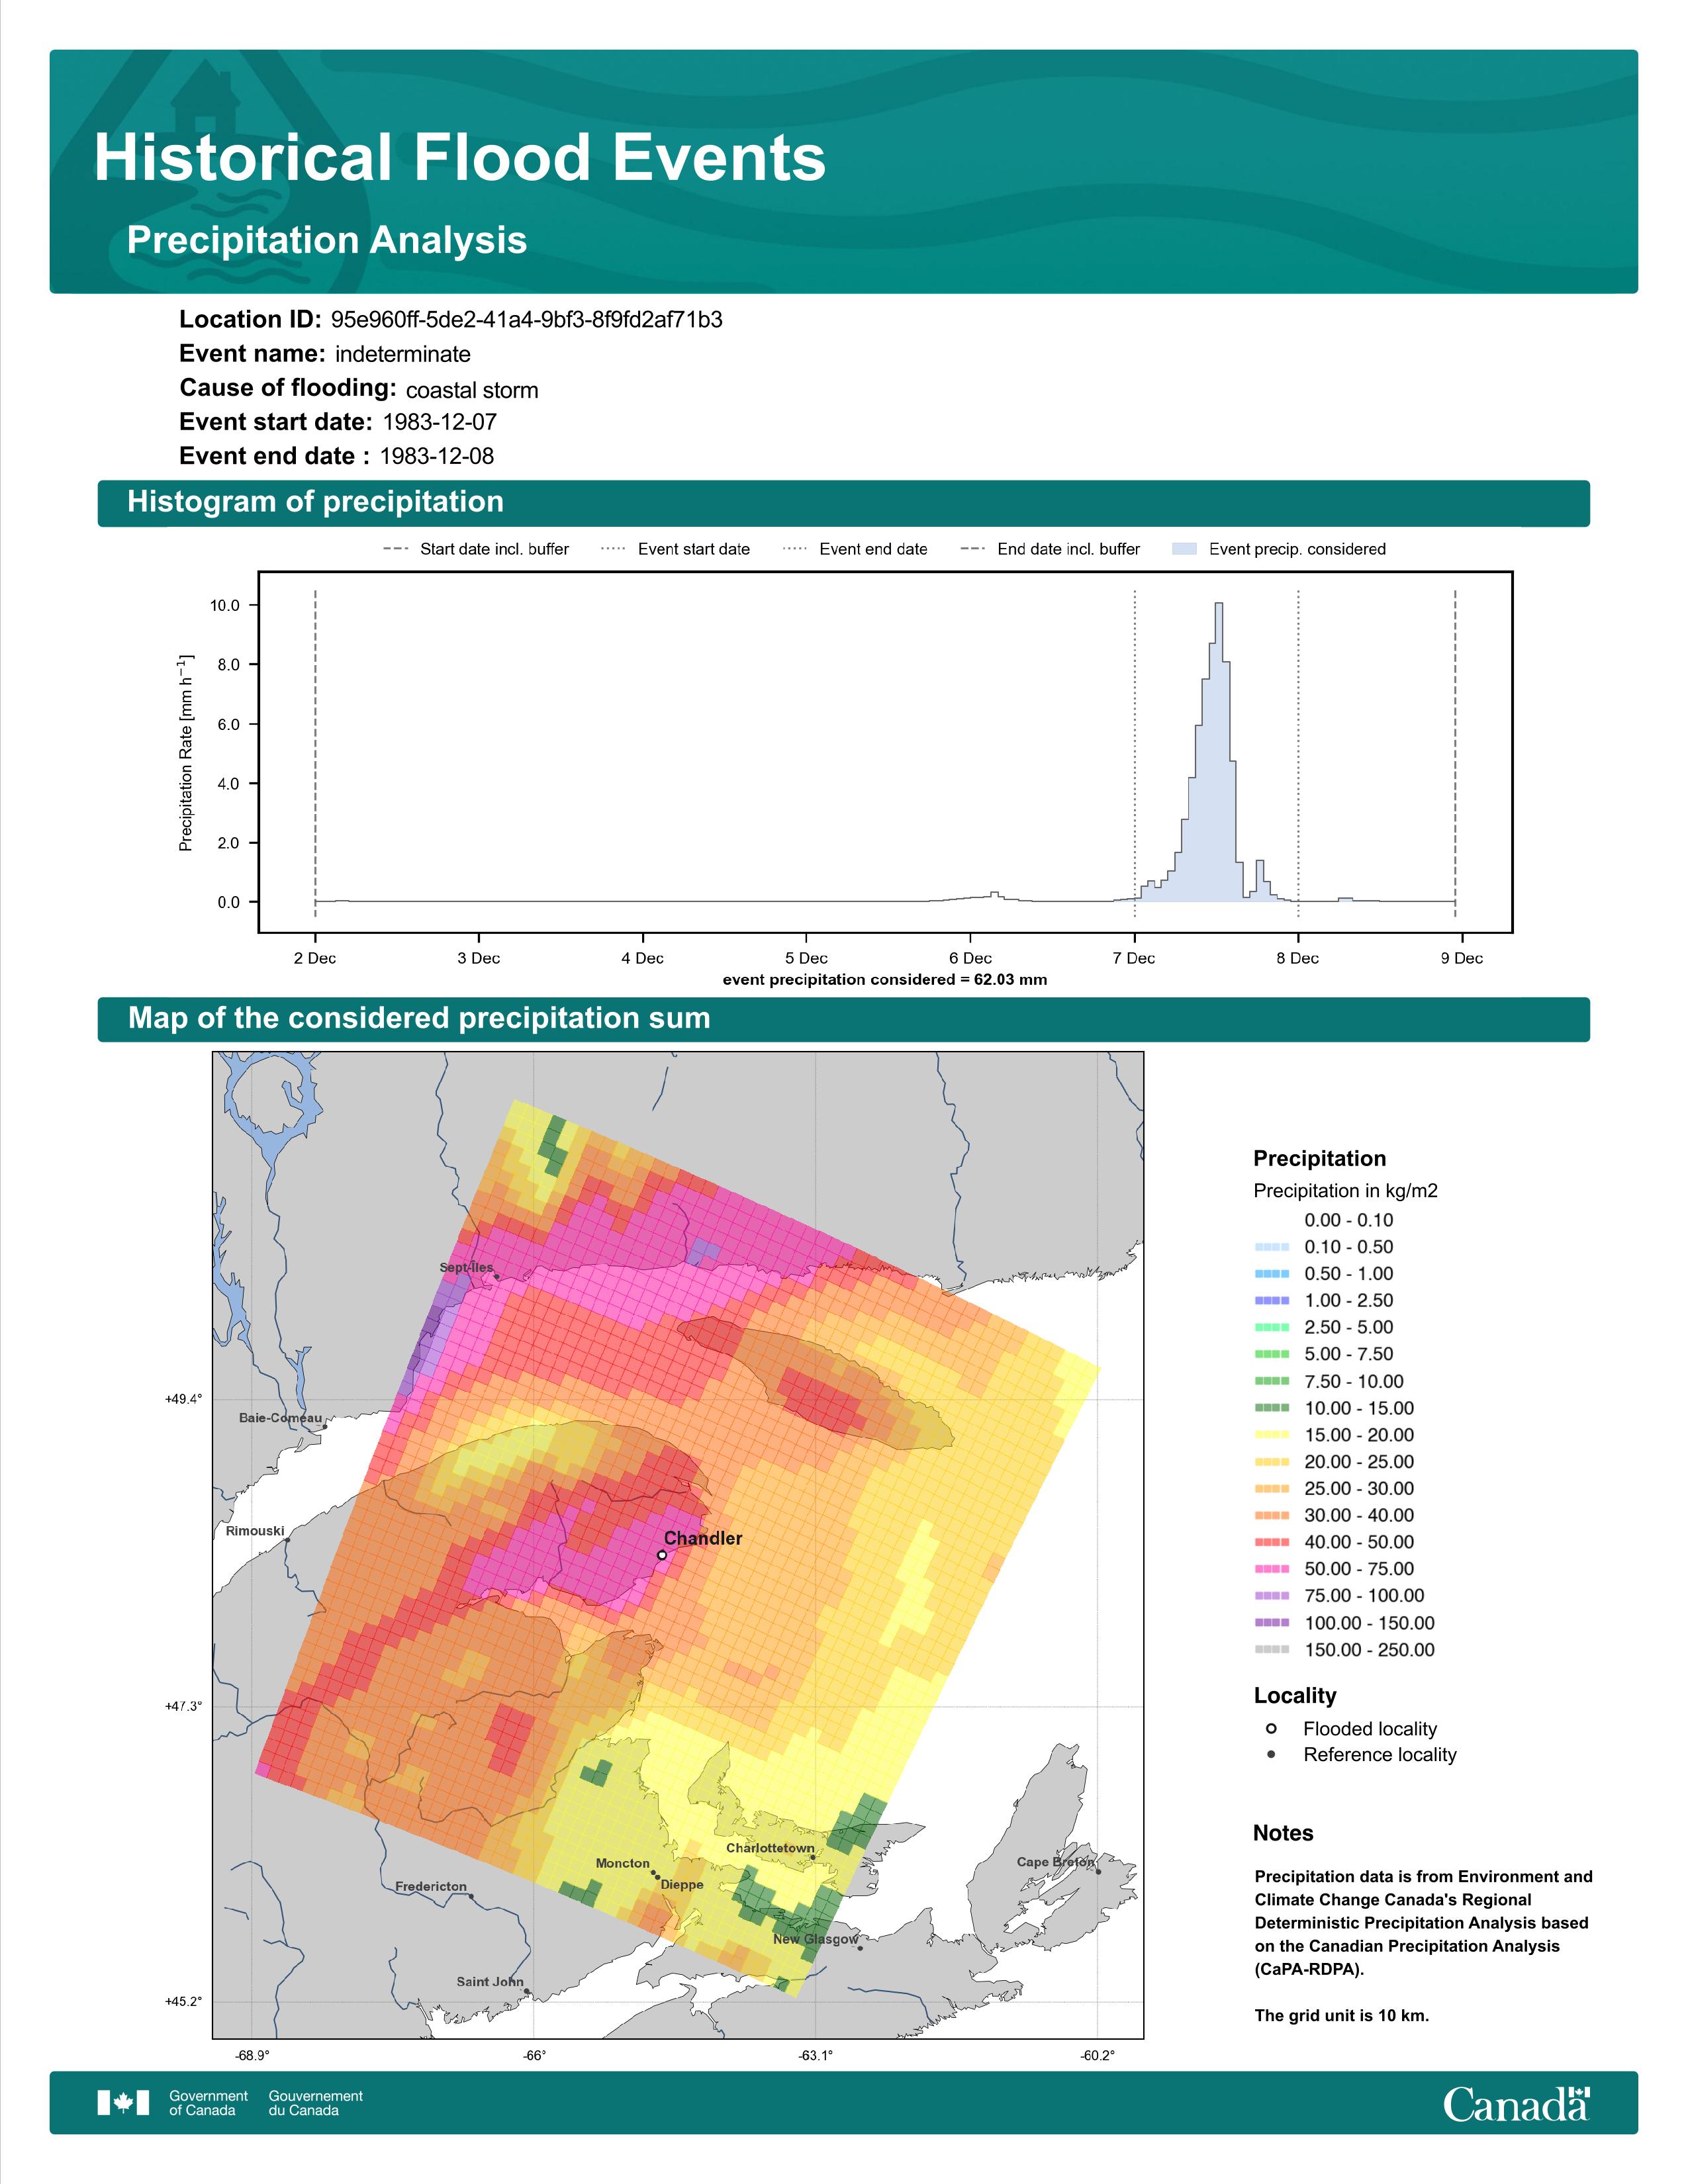Click the event start date 1983-12-07

(440, 422)
